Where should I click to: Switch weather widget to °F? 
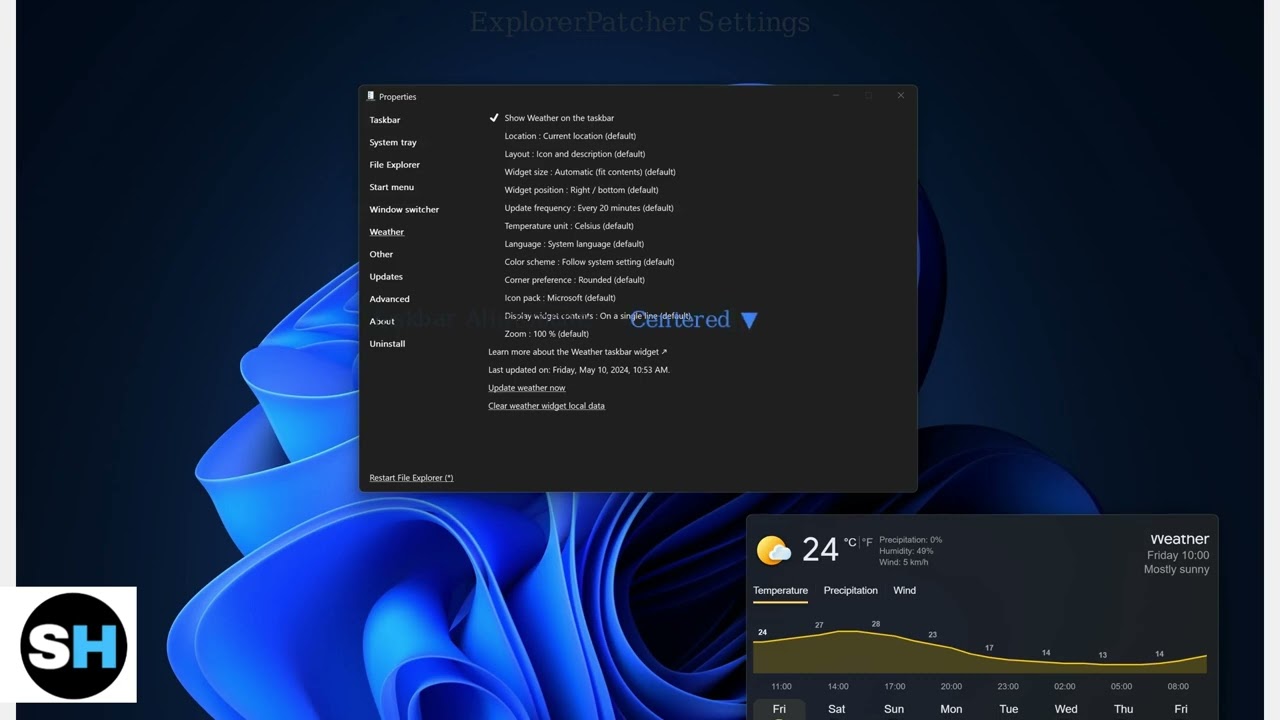868,542
